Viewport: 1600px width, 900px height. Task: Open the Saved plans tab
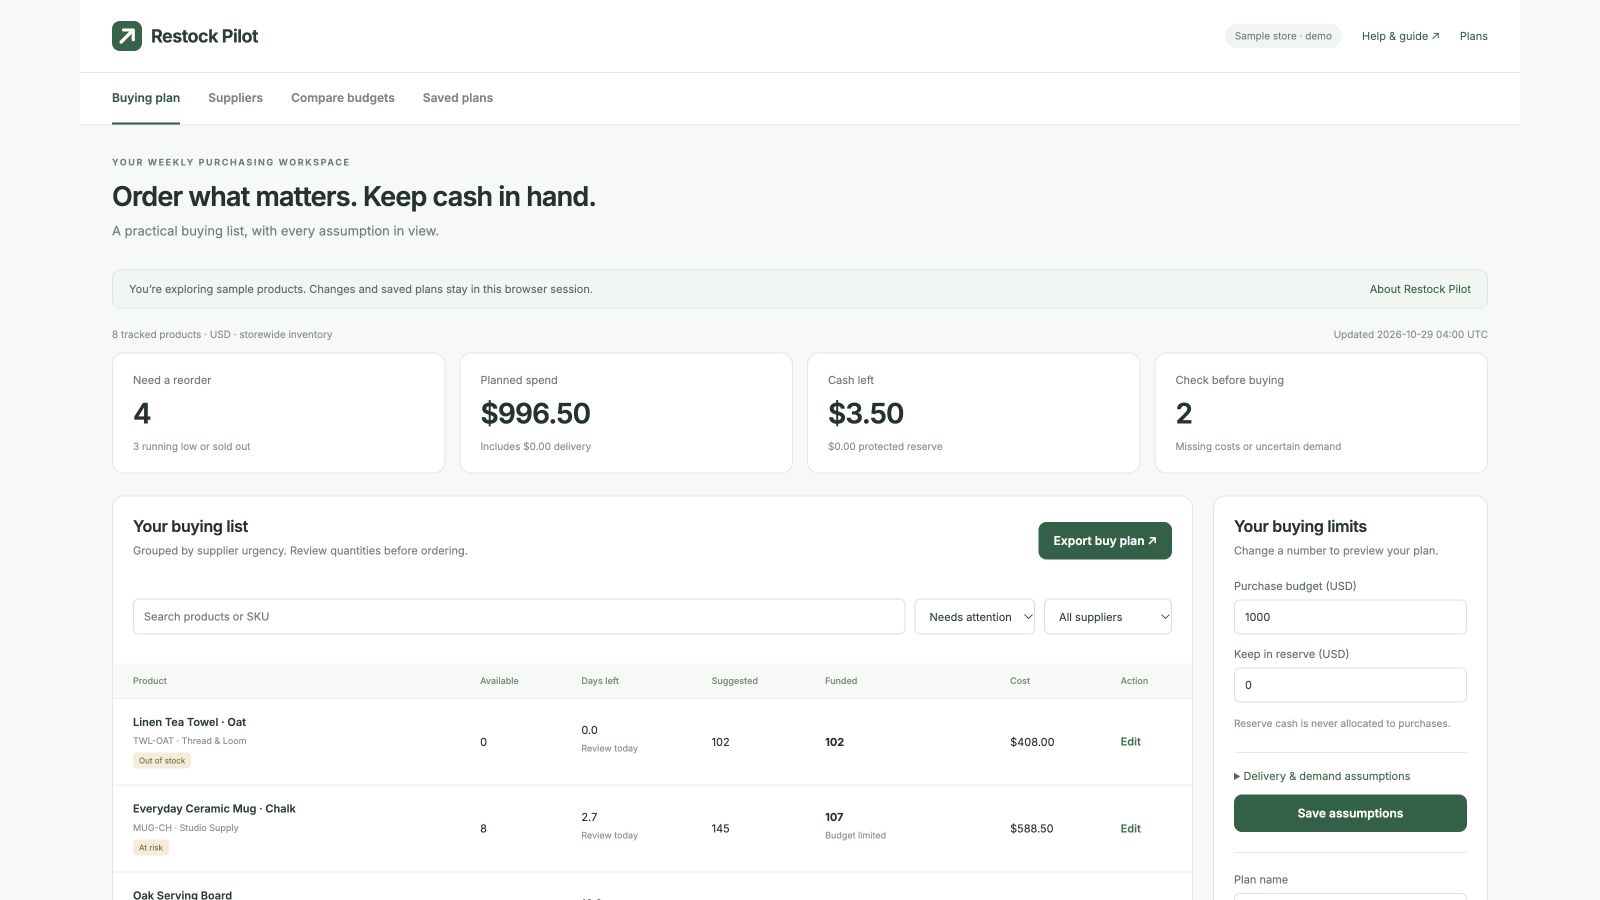click(458, 98)
